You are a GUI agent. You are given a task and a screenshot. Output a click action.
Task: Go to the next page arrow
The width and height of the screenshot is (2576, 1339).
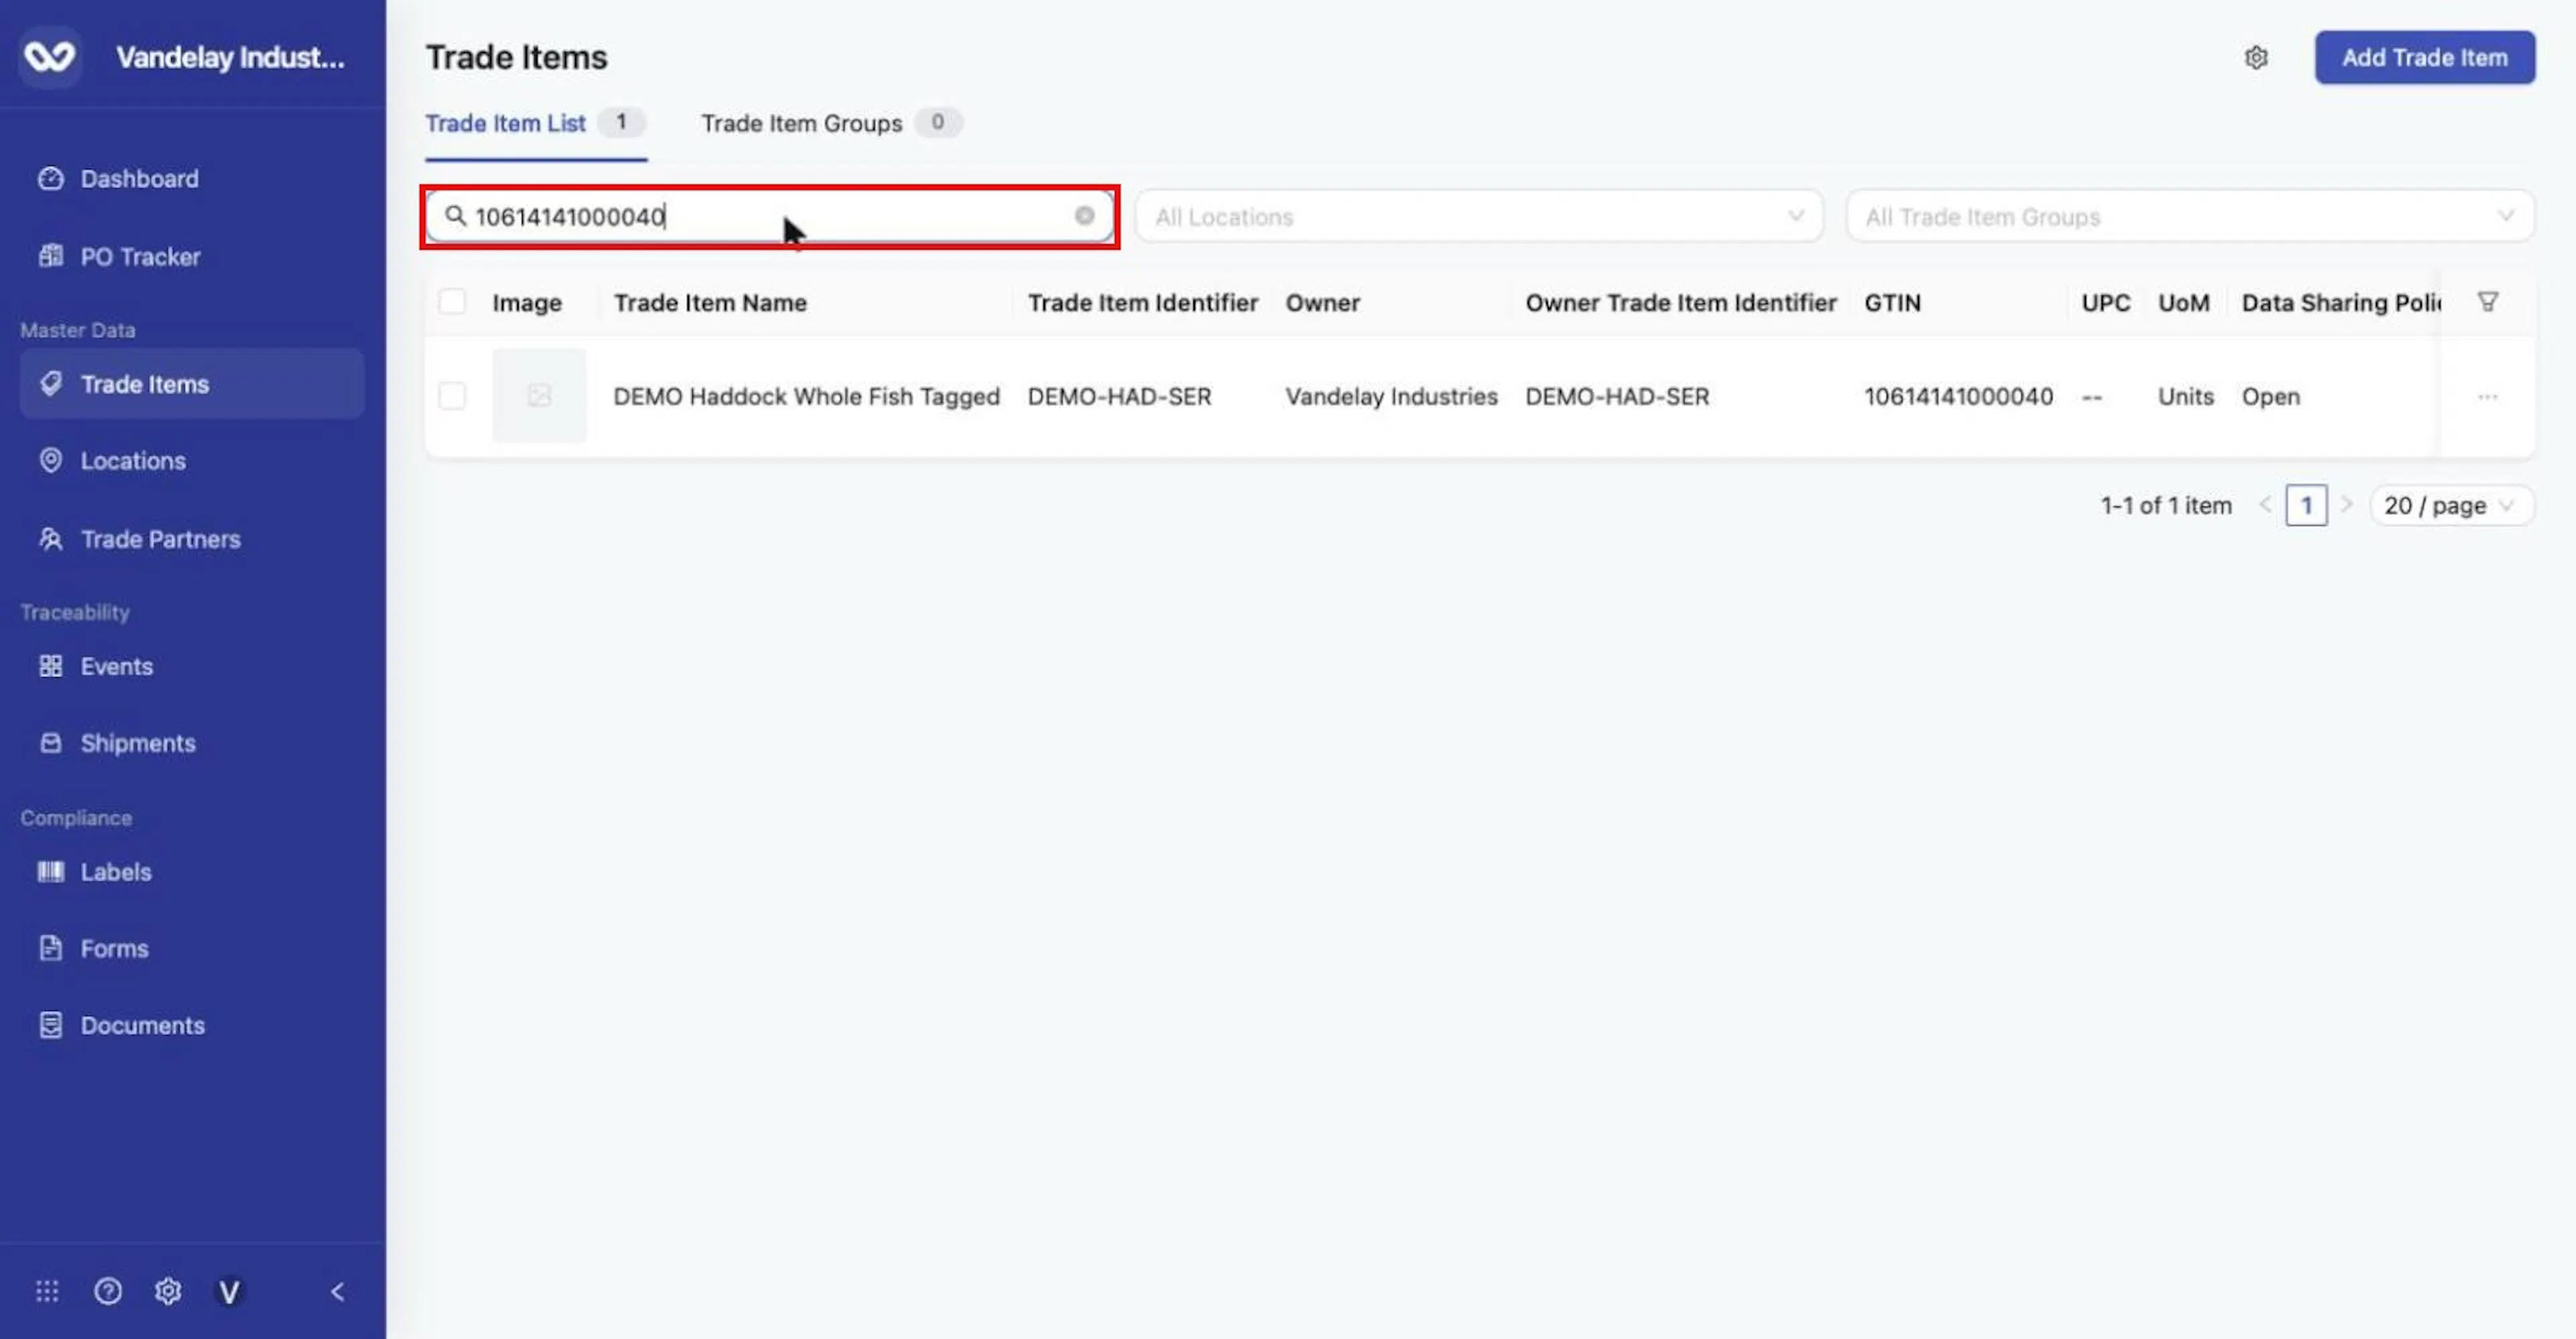pyautogui.click(x=2346, y=504)
